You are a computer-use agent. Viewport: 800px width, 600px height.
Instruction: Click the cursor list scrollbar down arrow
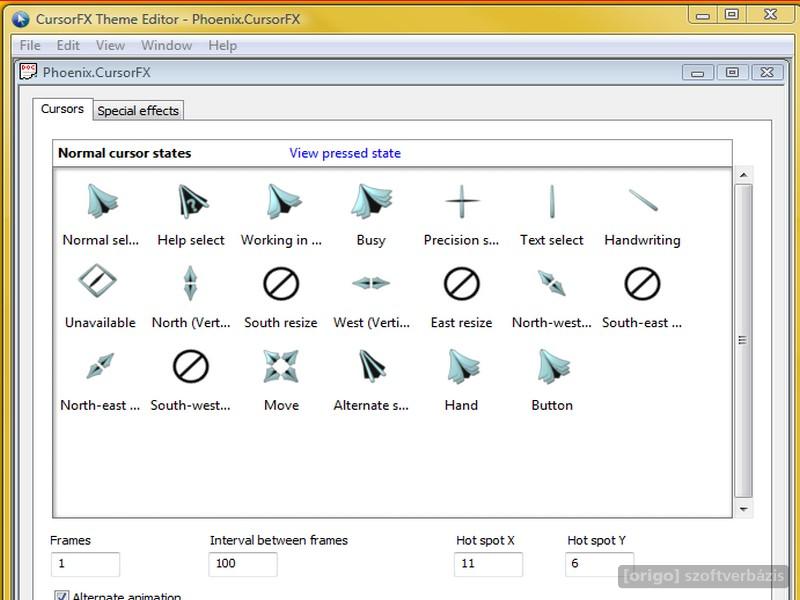click(x=744, y=509)
